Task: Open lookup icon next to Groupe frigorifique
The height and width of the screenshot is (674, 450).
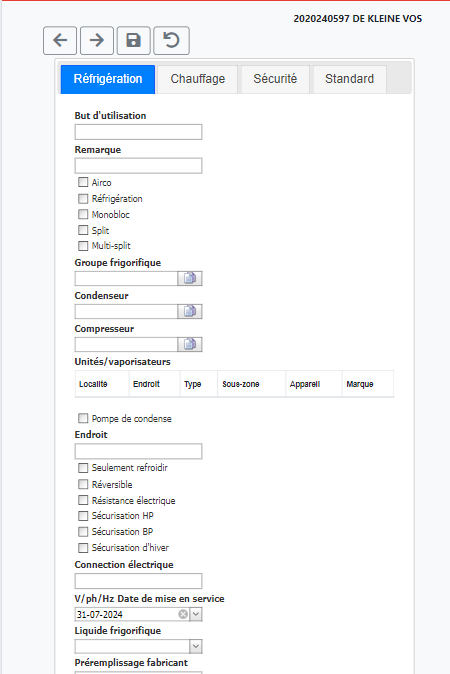Action: [x=190, y=279]
